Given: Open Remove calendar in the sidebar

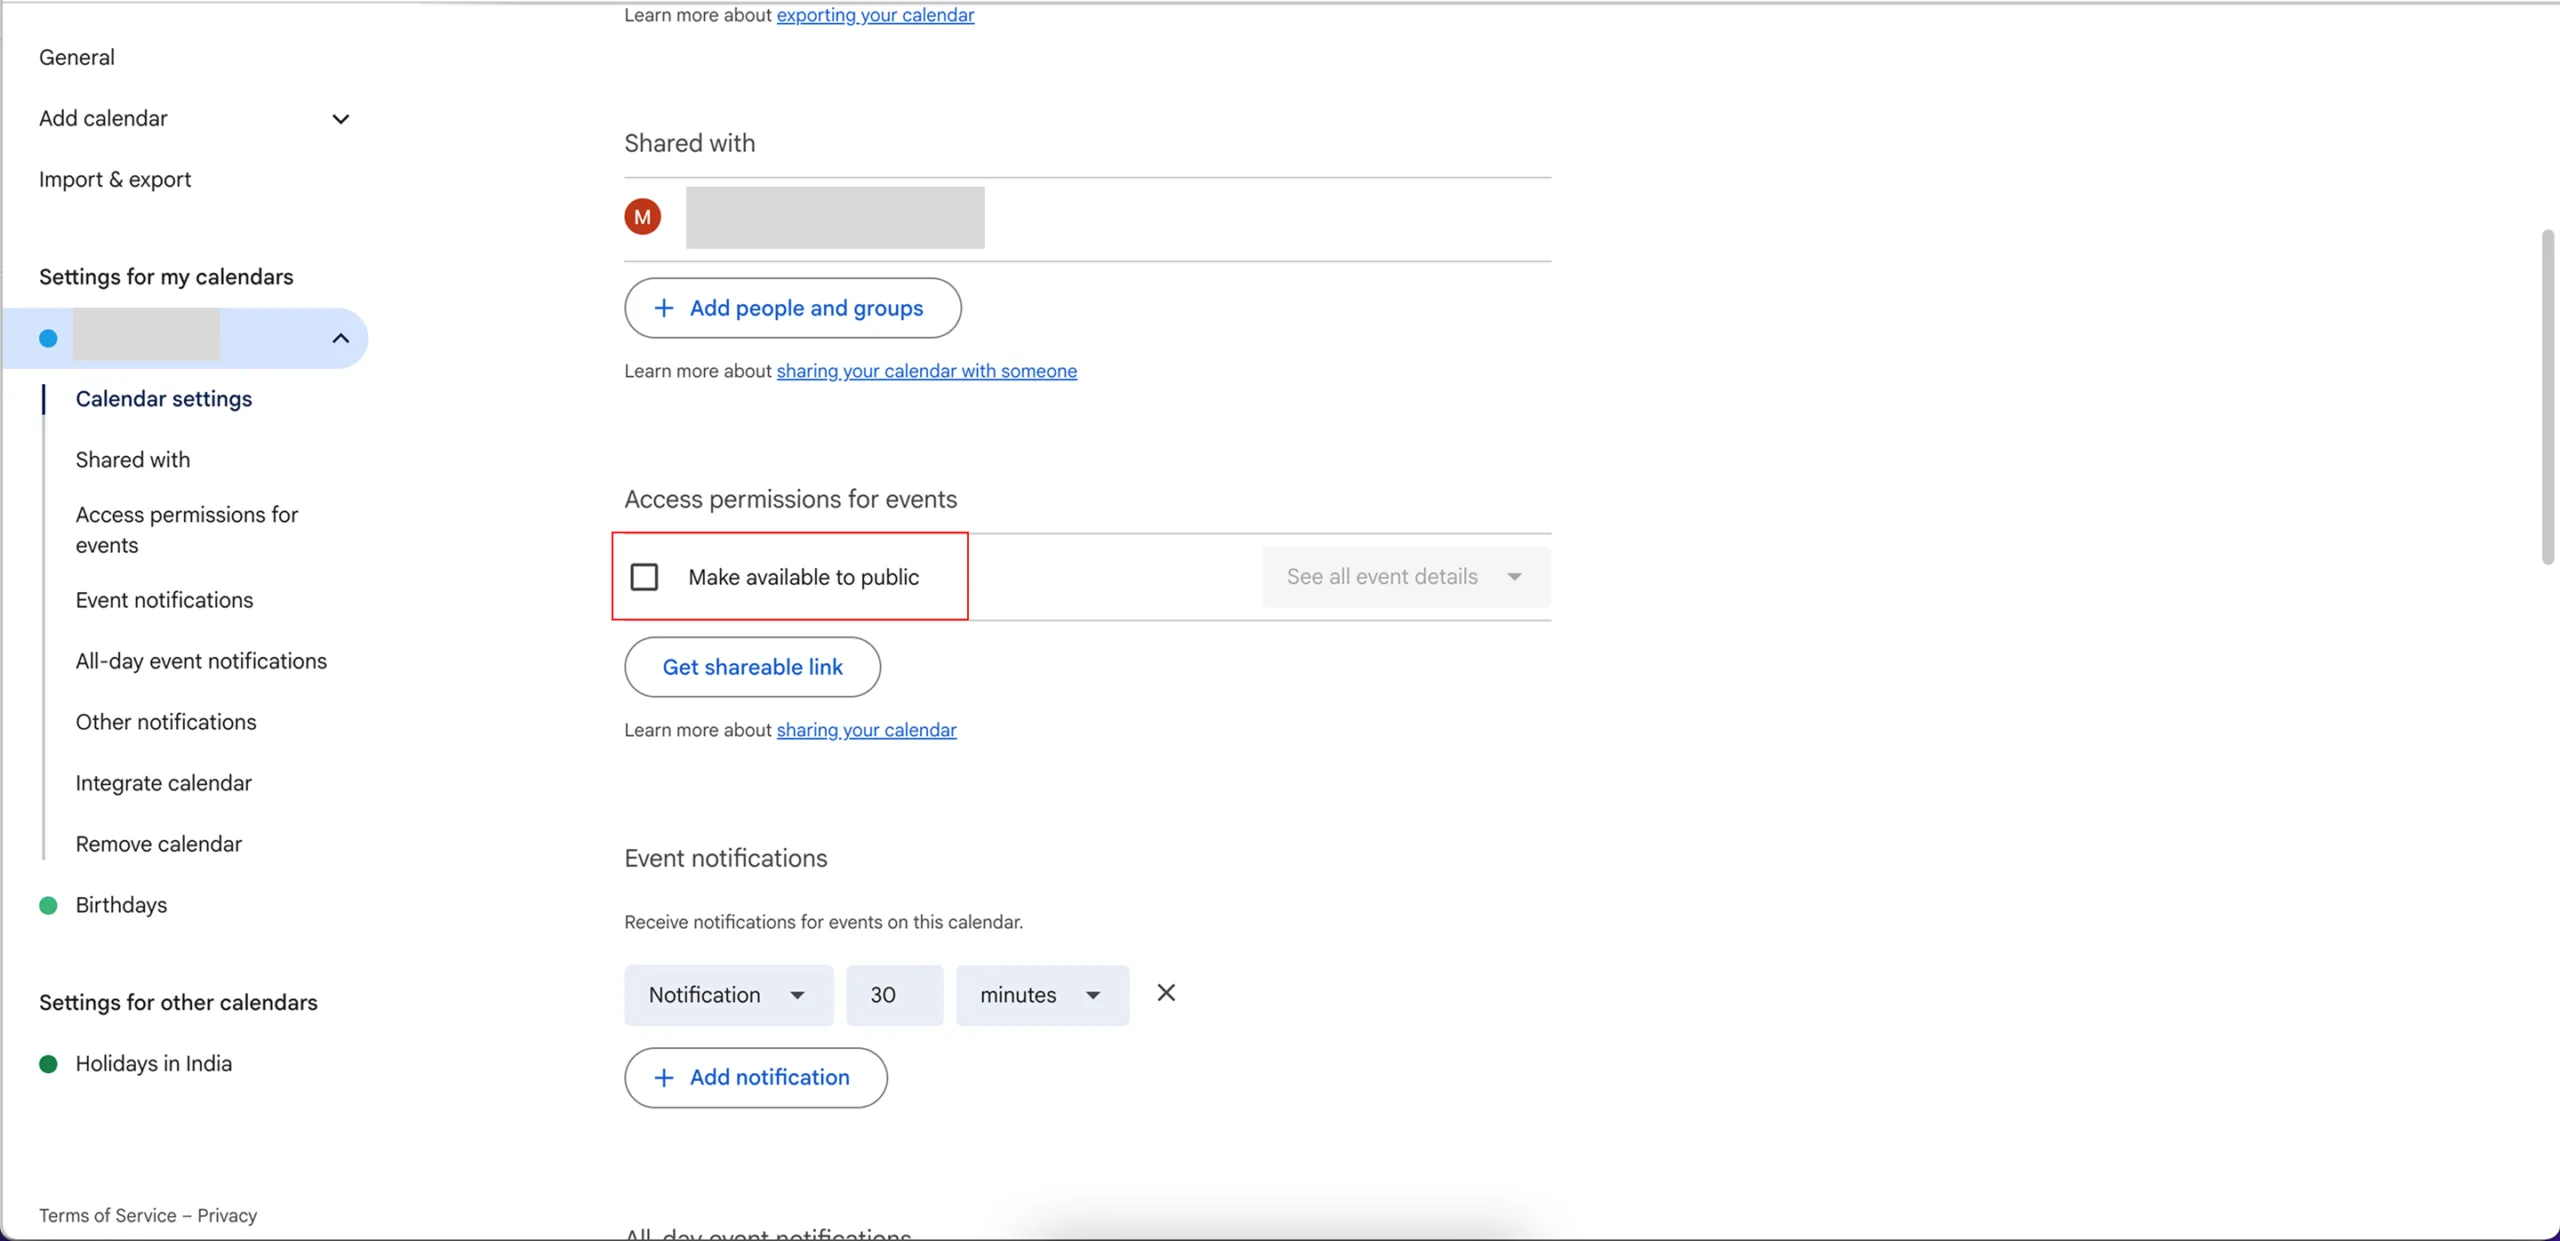Looking at the screenshot, I should (x=158, y=843).
